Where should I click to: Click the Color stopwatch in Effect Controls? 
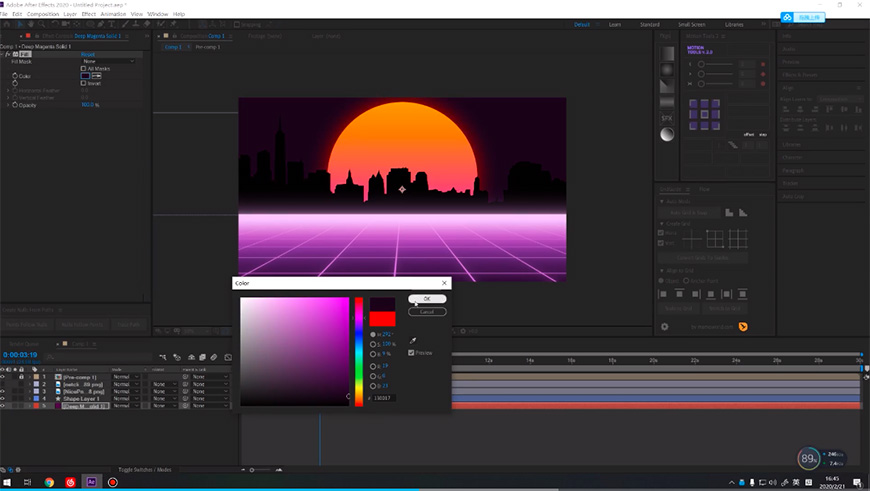pyautogui.click(x=15, y=76)
